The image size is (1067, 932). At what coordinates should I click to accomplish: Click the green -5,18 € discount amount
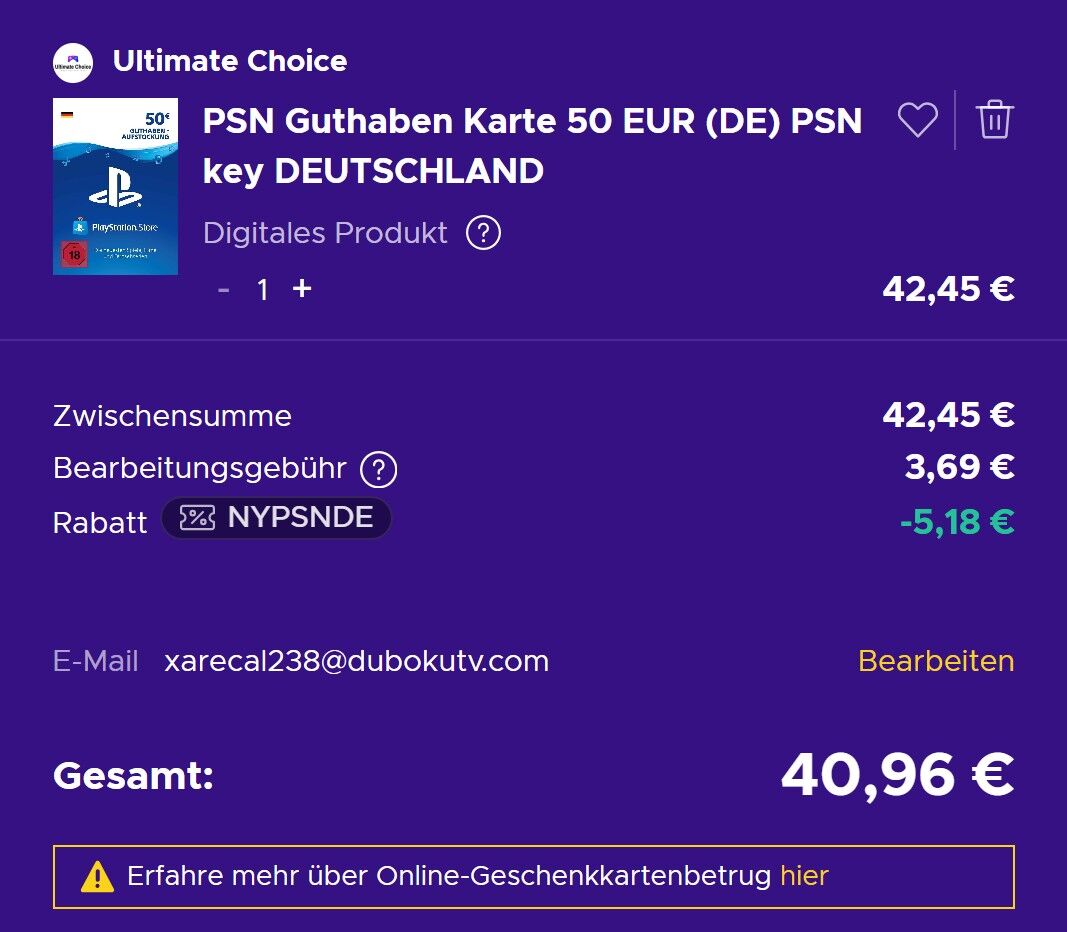(956, 521)
